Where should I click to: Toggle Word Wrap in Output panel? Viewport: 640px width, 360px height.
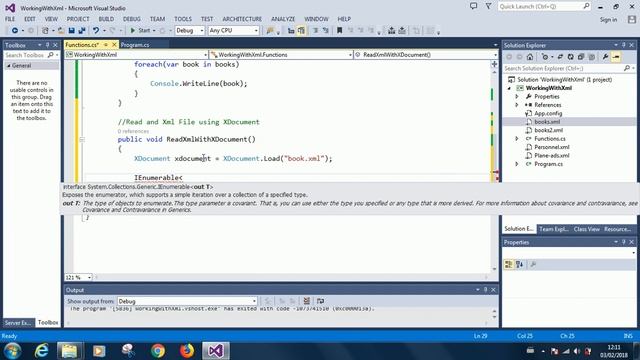[320, 301]
